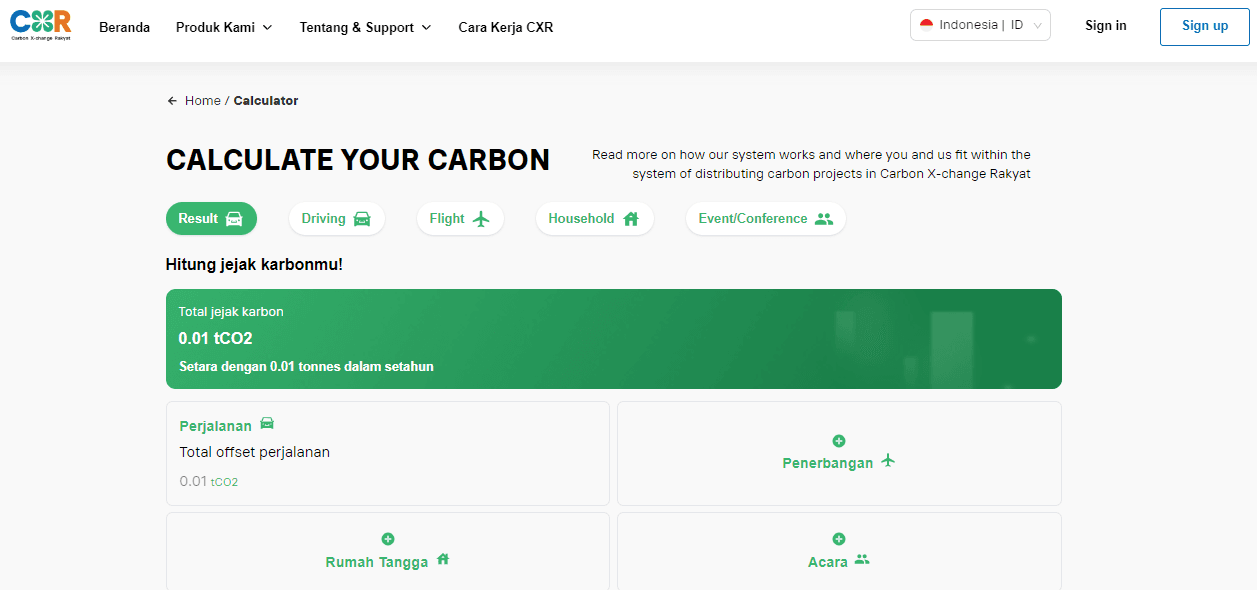Click the Sign in link
The height and width of the screenshot is (590, 1257).
(1106, 26)
